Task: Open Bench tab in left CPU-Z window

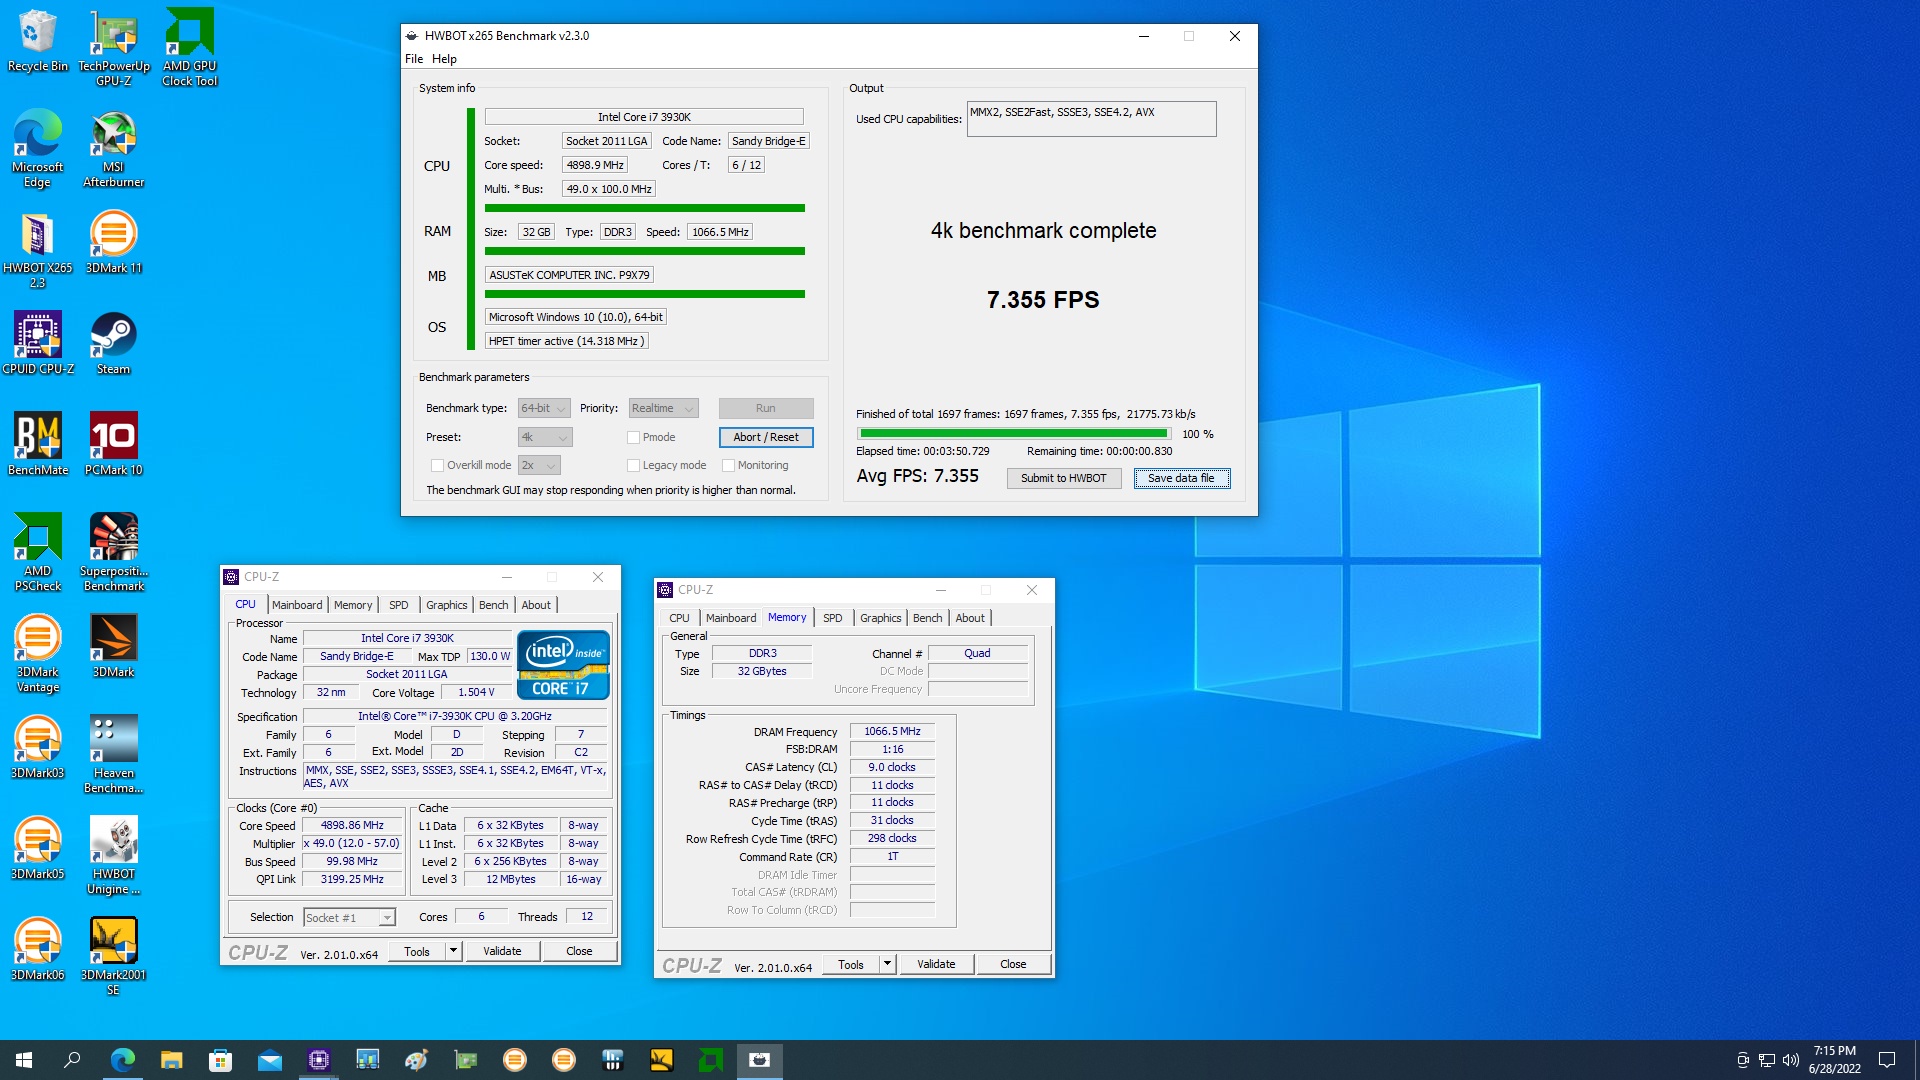Action: (494, 605)
